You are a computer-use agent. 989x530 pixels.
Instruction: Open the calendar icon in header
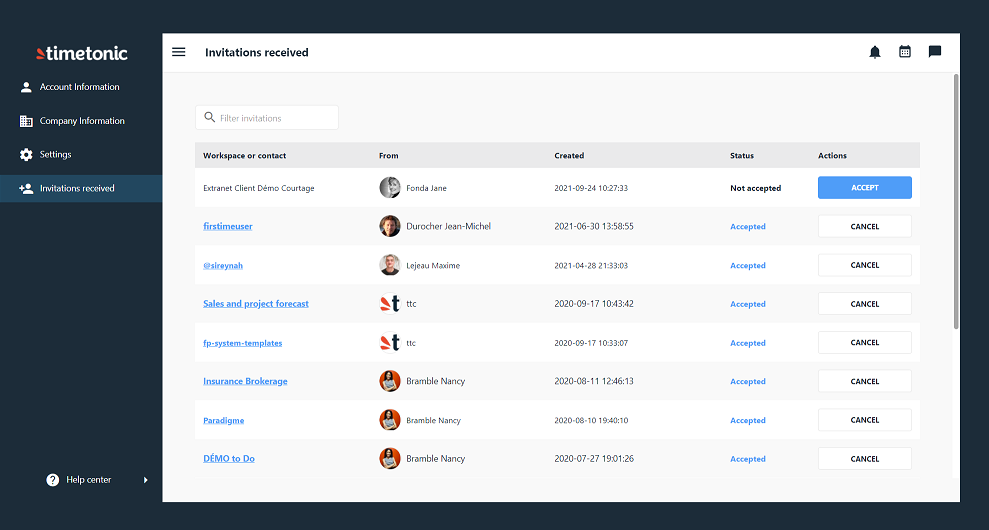tap(904, 52)
